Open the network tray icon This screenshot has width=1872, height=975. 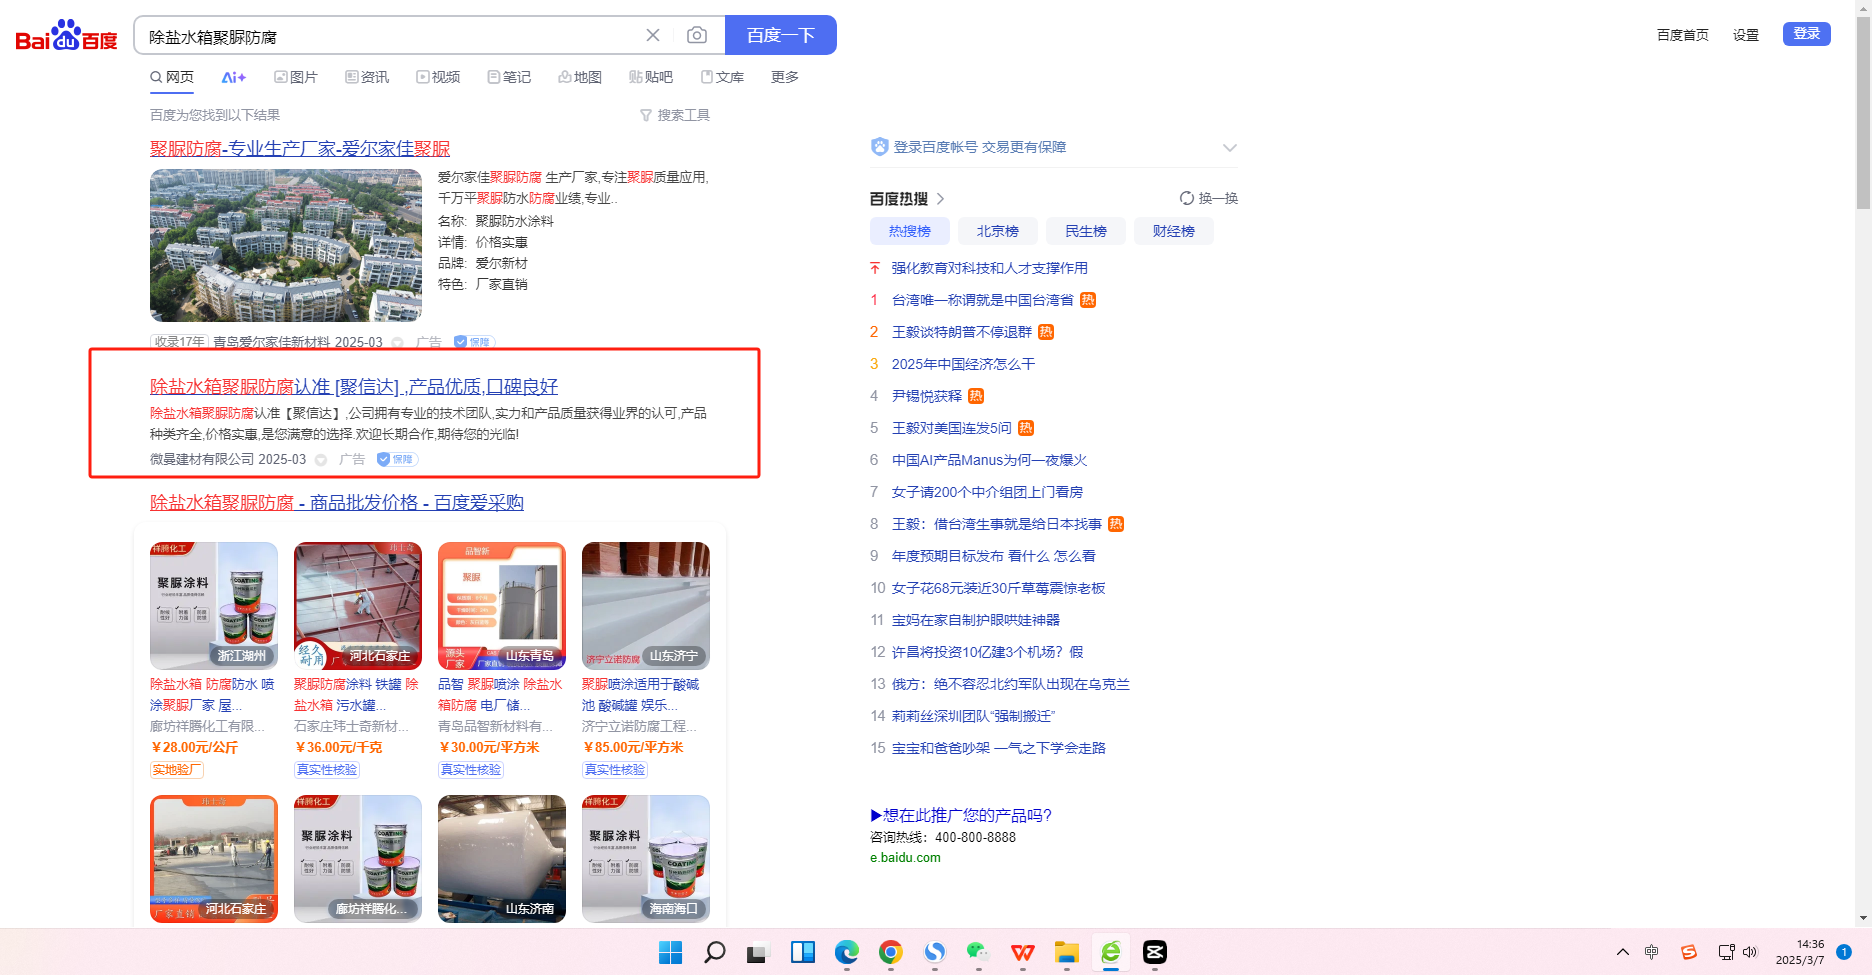point(1726,952)
